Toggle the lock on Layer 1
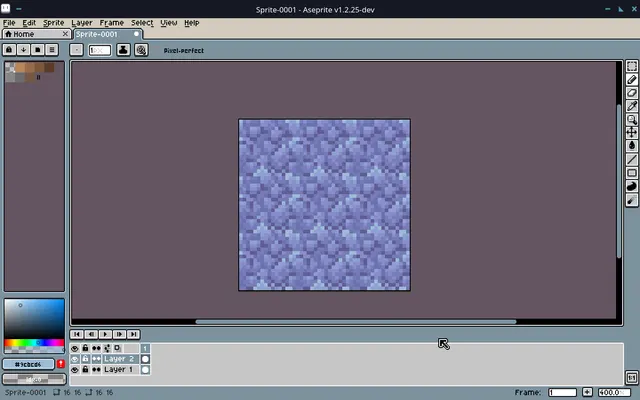The height and width of the screenshot is (400, 640). tap(85, 370)
